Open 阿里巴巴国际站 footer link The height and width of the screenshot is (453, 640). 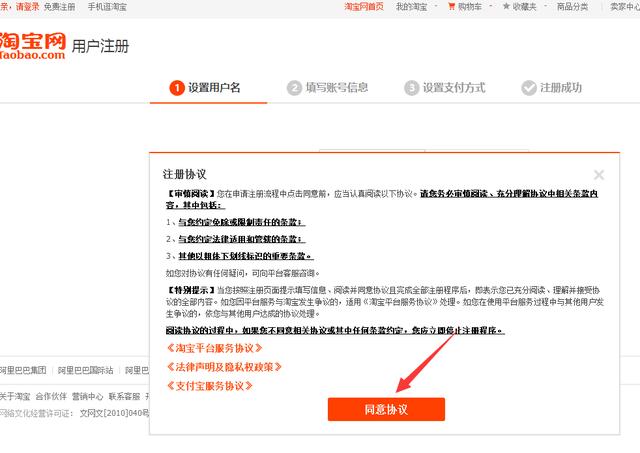coord(85,370)
